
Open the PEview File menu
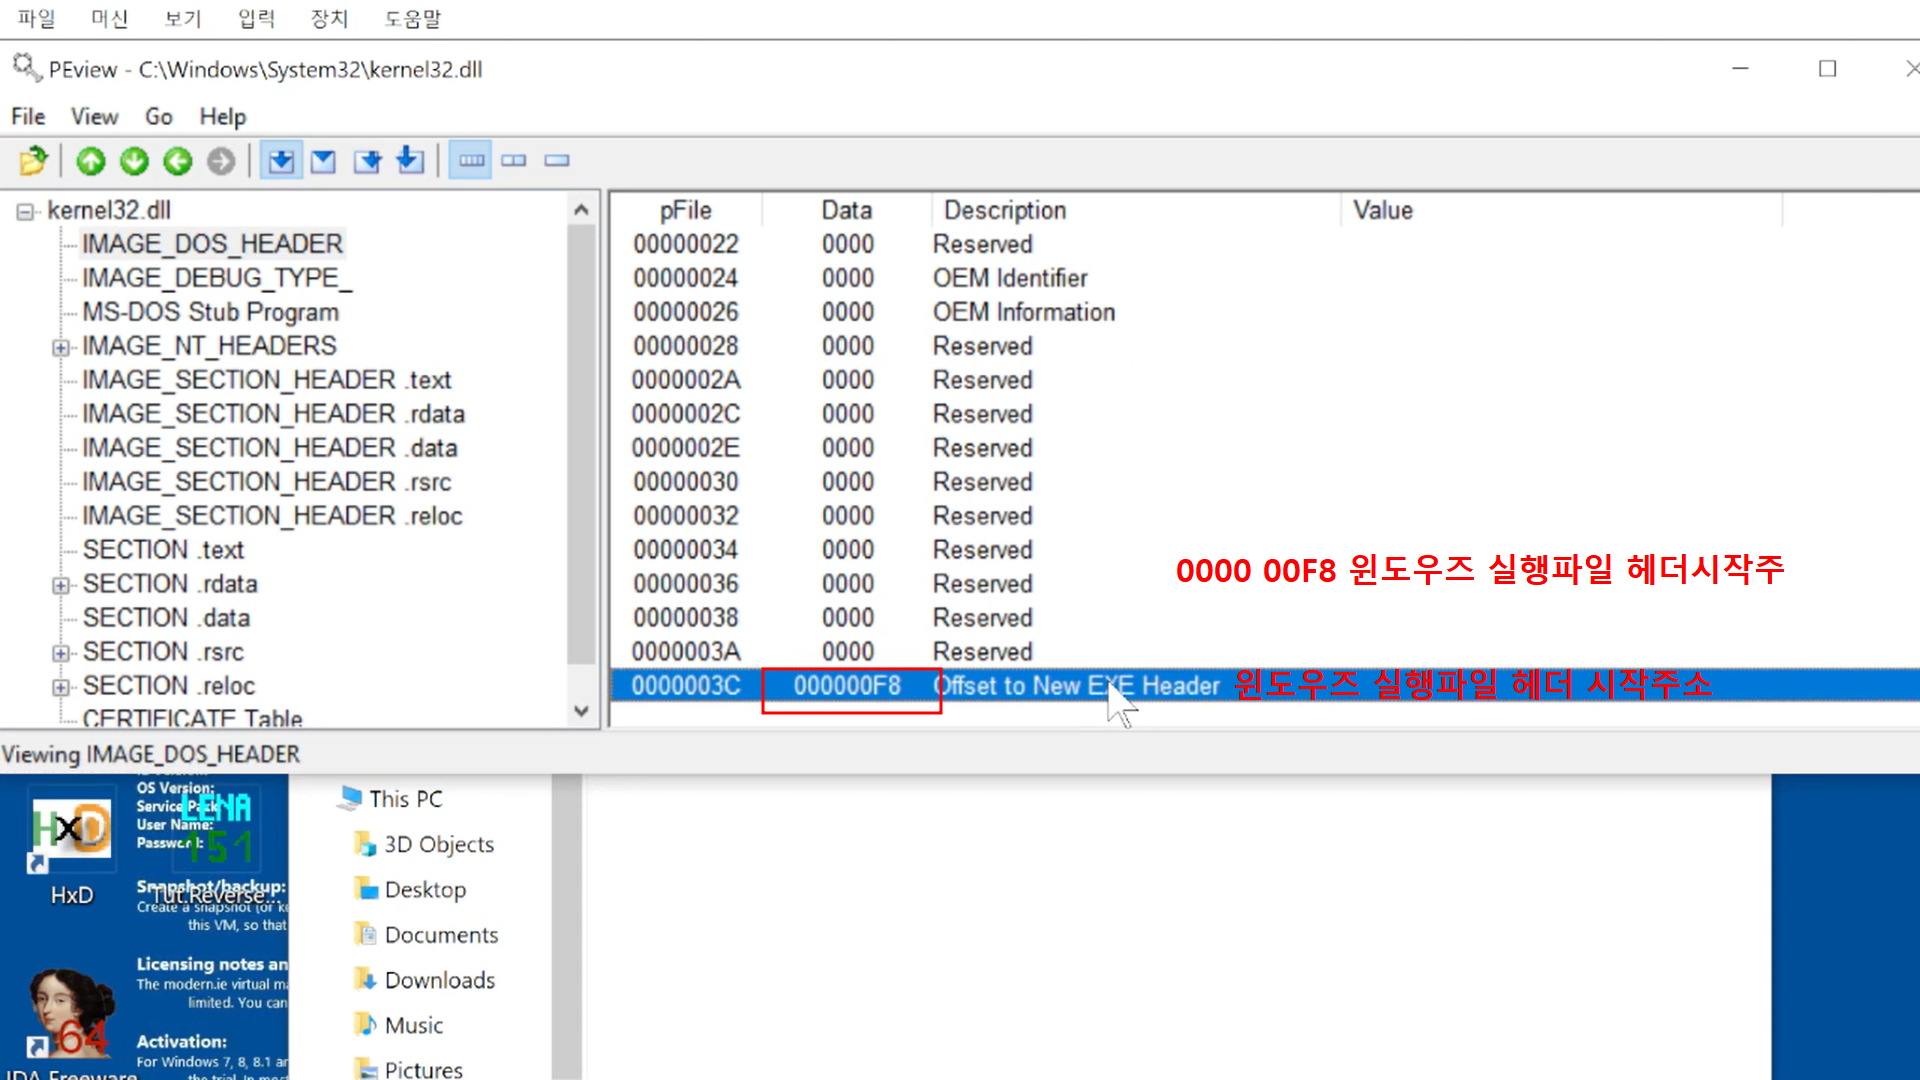point(28,116)
